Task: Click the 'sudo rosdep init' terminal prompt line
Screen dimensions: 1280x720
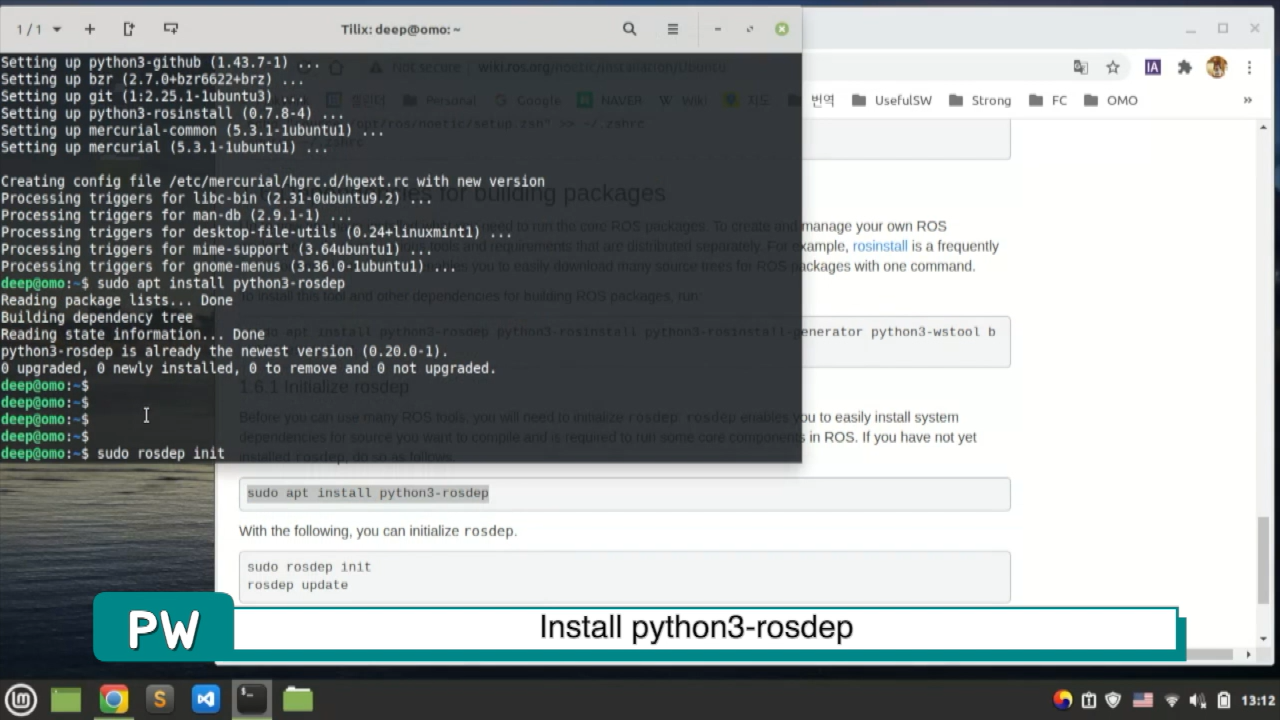Action: tap(112, 453)
